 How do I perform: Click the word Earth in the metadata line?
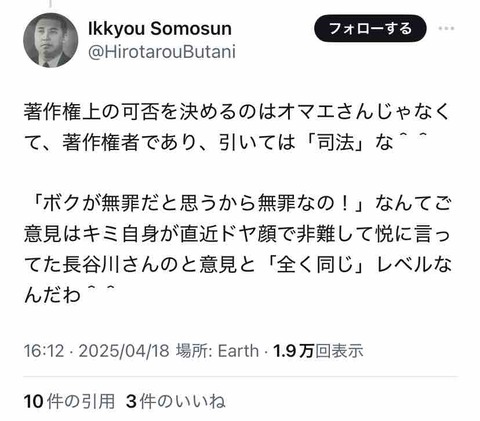tap(238, 351)
